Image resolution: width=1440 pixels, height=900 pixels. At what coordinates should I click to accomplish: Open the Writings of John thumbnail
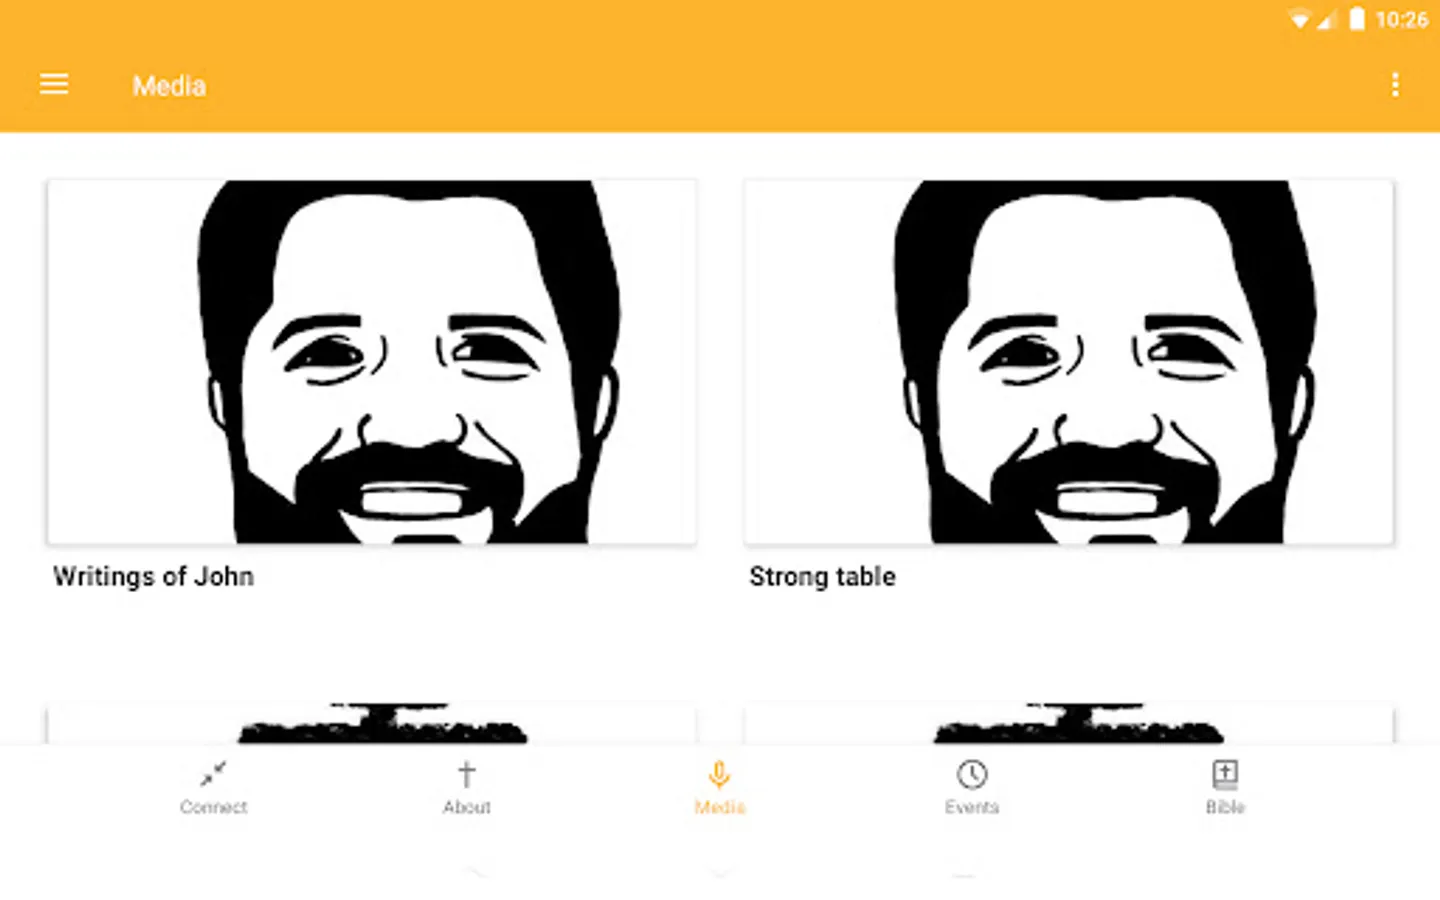point(371,362)
